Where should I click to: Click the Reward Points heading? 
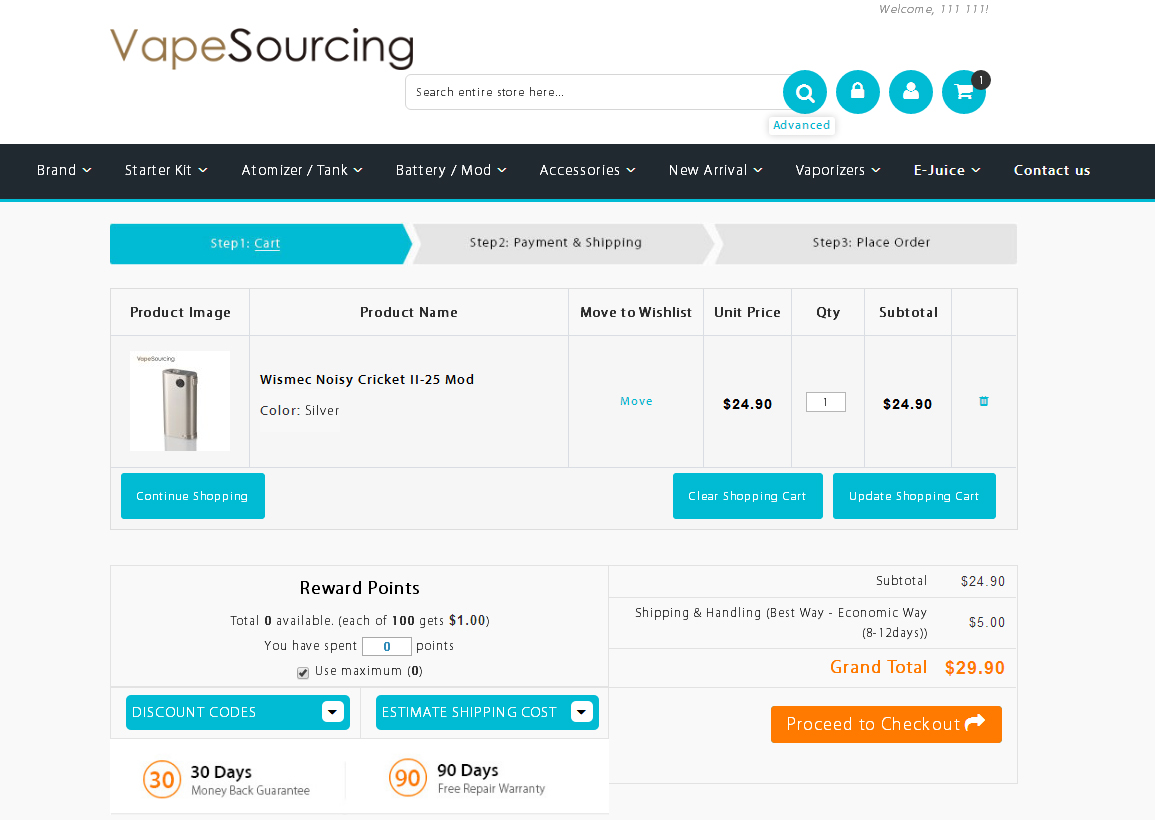(x=359, y=588)
